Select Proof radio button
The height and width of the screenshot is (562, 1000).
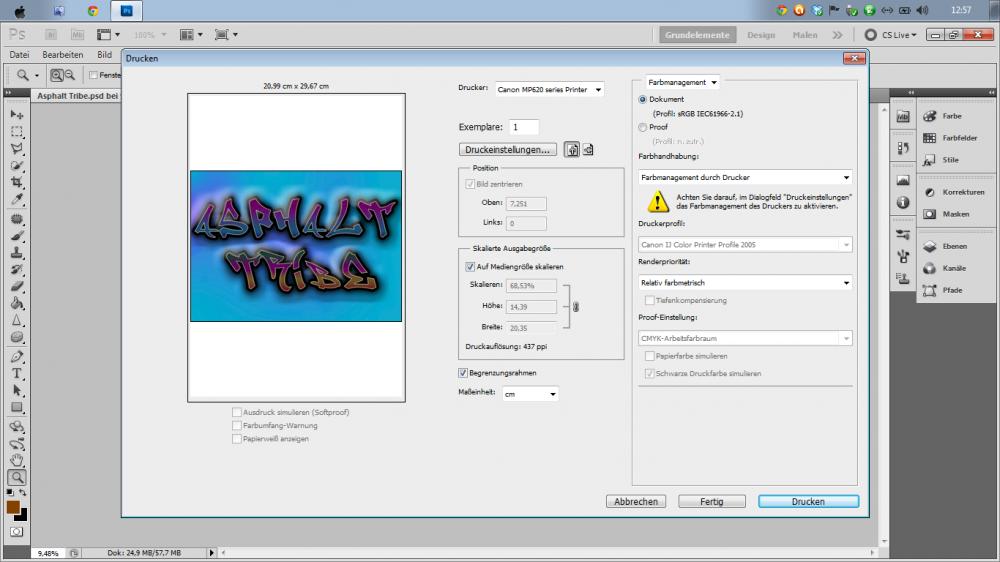click(642, 128)
